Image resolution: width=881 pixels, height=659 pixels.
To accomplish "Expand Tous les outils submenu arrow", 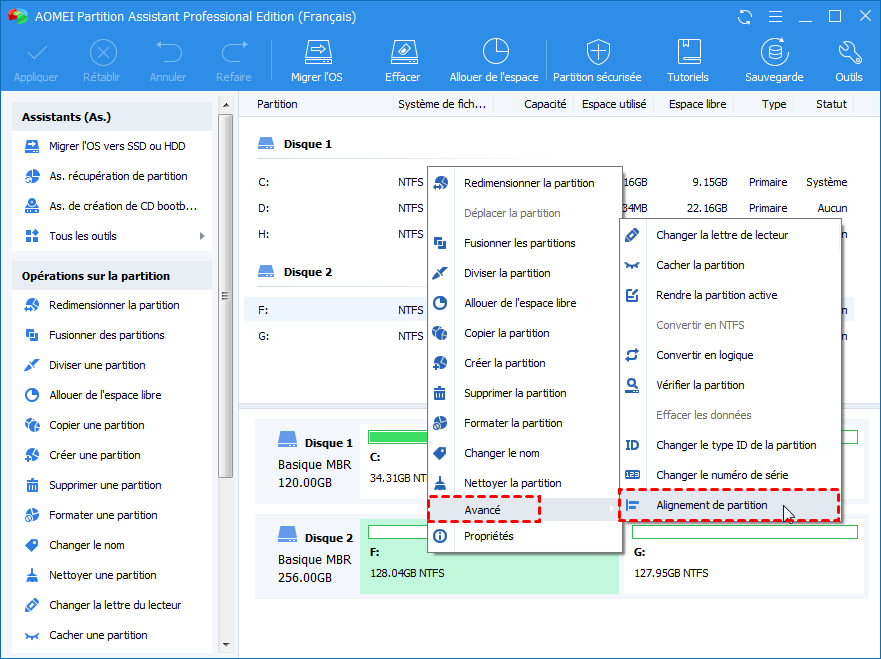I will [202, 236].
